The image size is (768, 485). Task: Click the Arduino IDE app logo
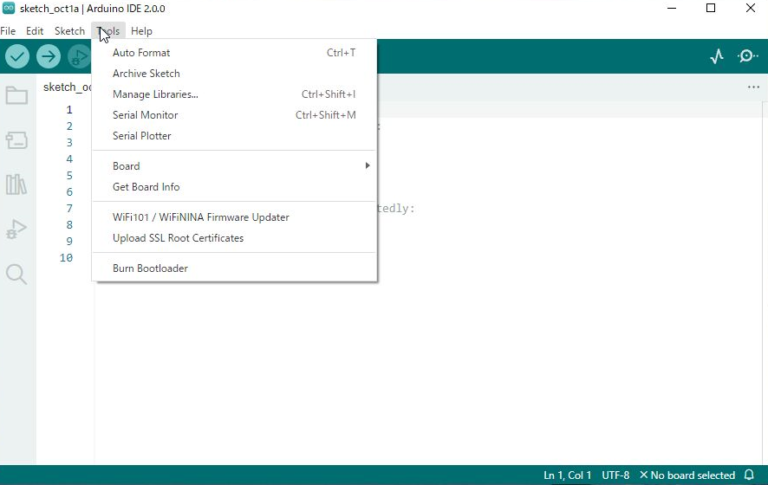pos(8,8)
